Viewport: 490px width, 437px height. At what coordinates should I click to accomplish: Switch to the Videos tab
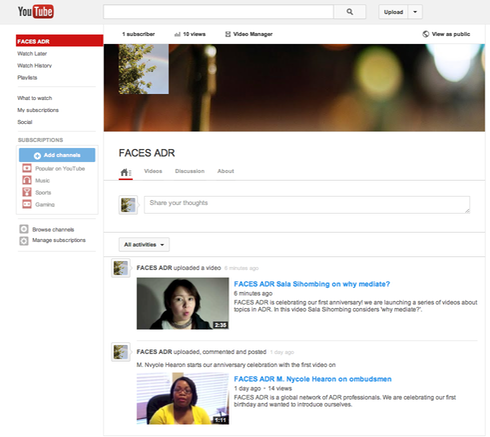tap(153, 171)
